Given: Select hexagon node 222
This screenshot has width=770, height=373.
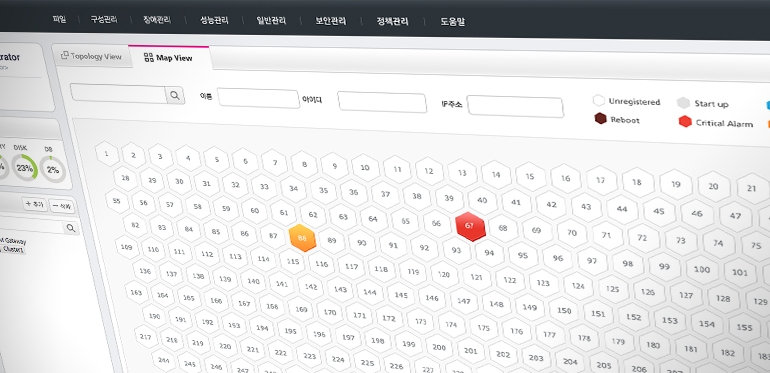Looking at the screenshot, I should click(x=280, y=352).
